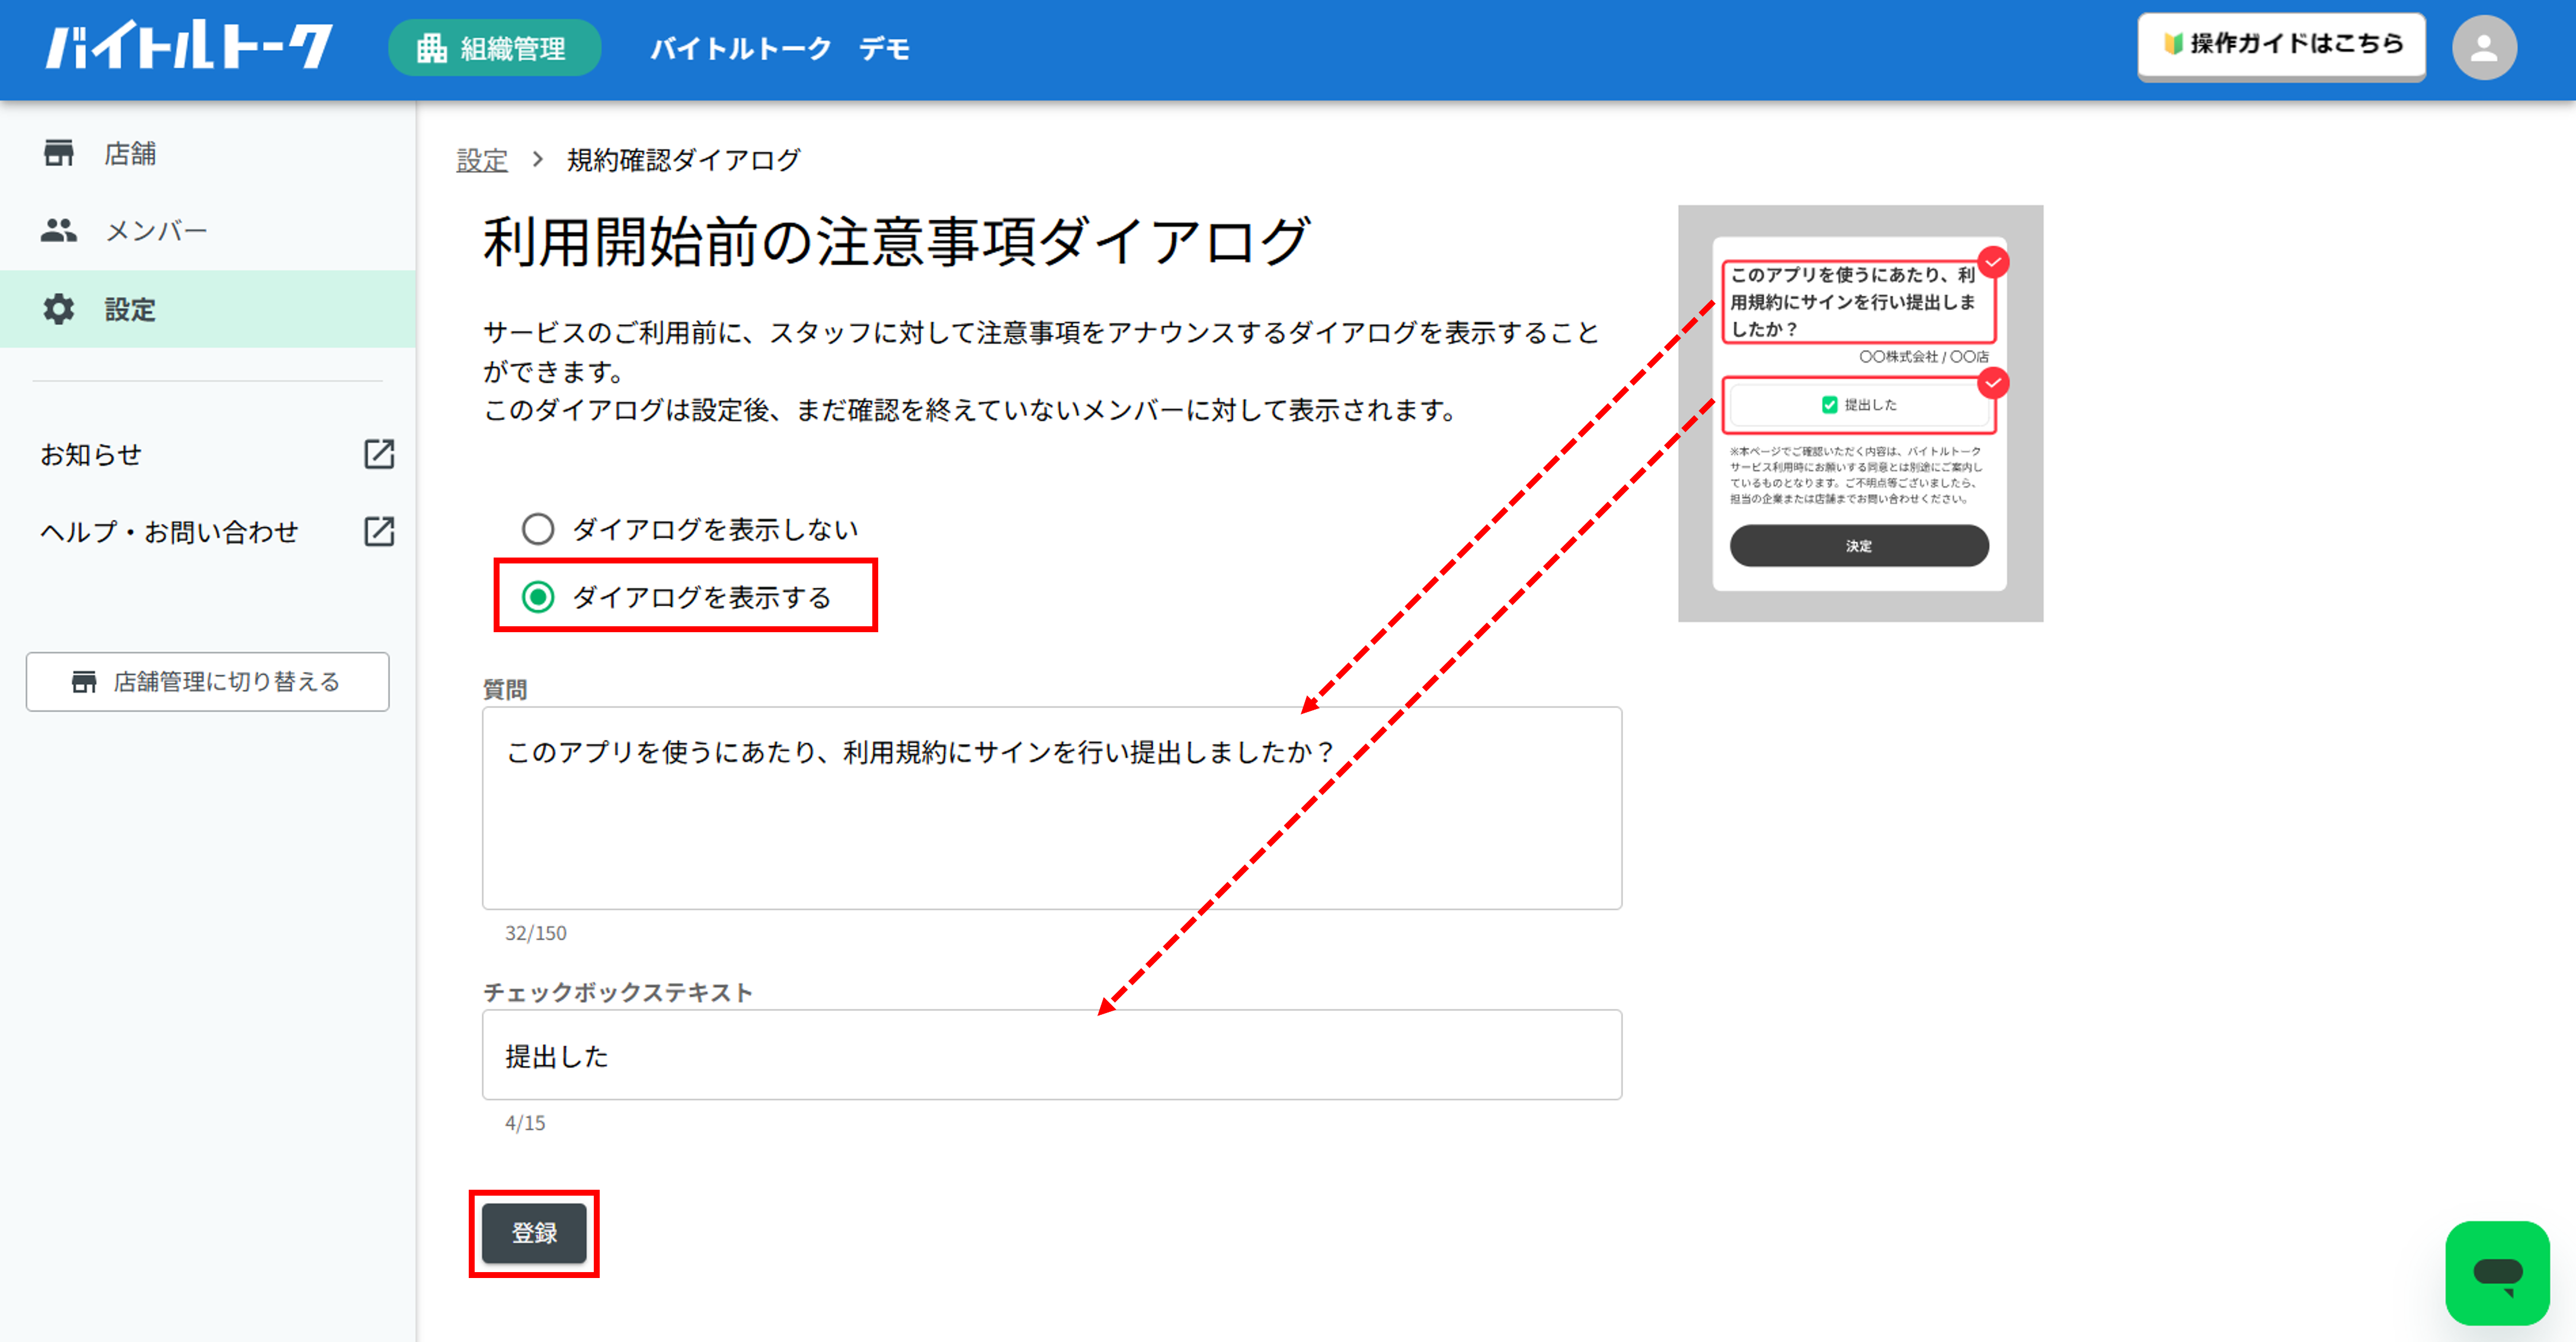Click the external link icon beside お知らせ
The width and height of the screenshot is (2576, 1342).
(x=379, y=455)
